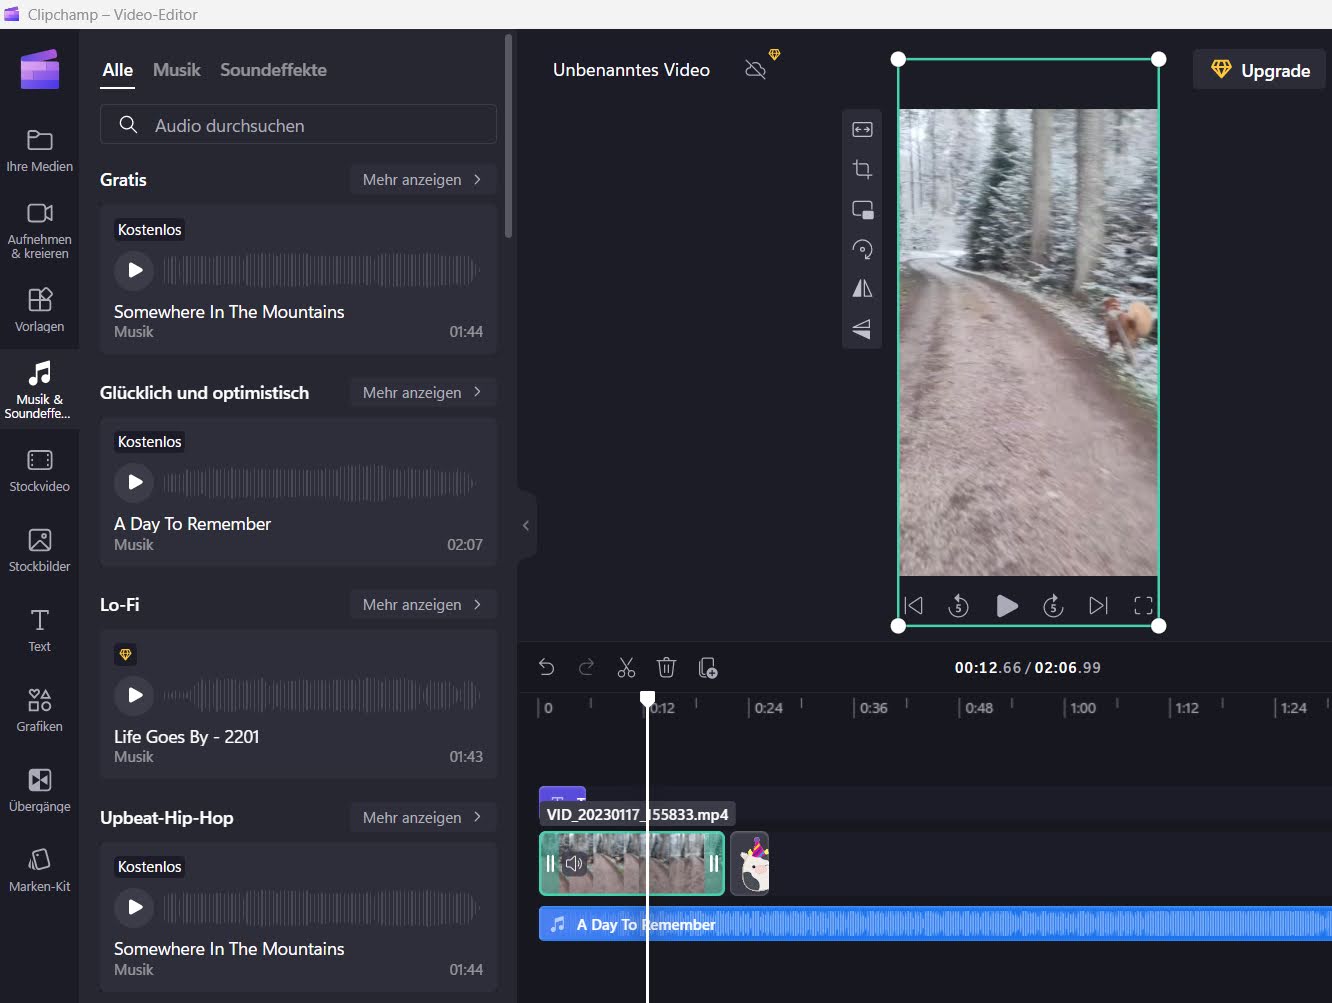This screenshot has width=1332, height=1003.
Task: Delete the selected clip via trash icon
Action: click(666, 667)
